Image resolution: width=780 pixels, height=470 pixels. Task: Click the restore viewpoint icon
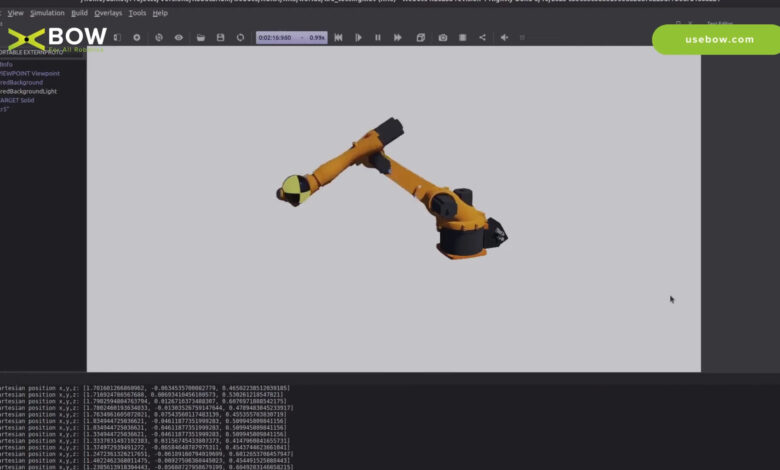click(159, 37)
